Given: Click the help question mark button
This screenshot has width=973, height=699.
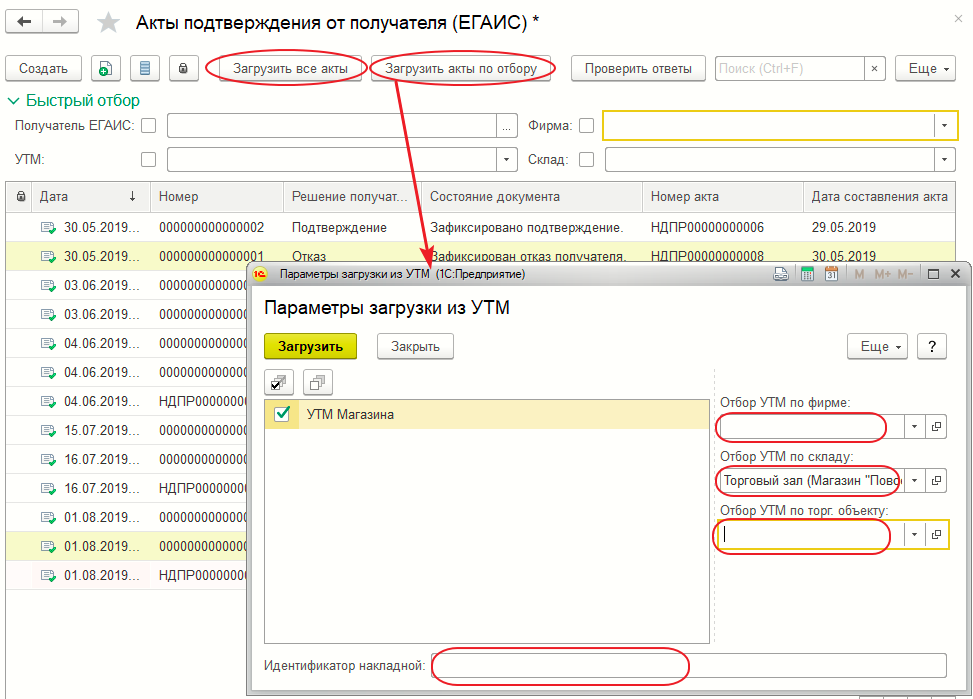Looking at the screenshot, I should tap(931, 346).
